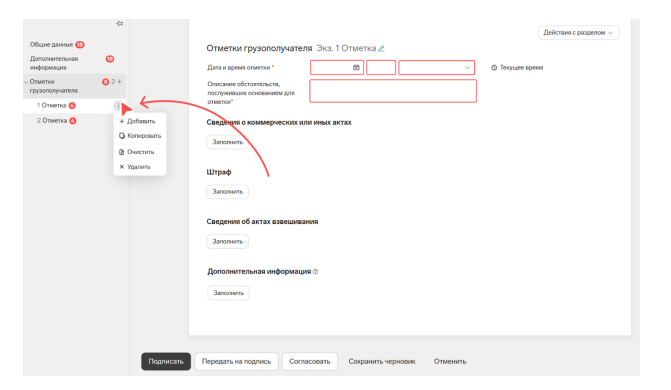Click the Отменить button
The width and height of the screenshot is (671, 390).
(x=450, y=361)
